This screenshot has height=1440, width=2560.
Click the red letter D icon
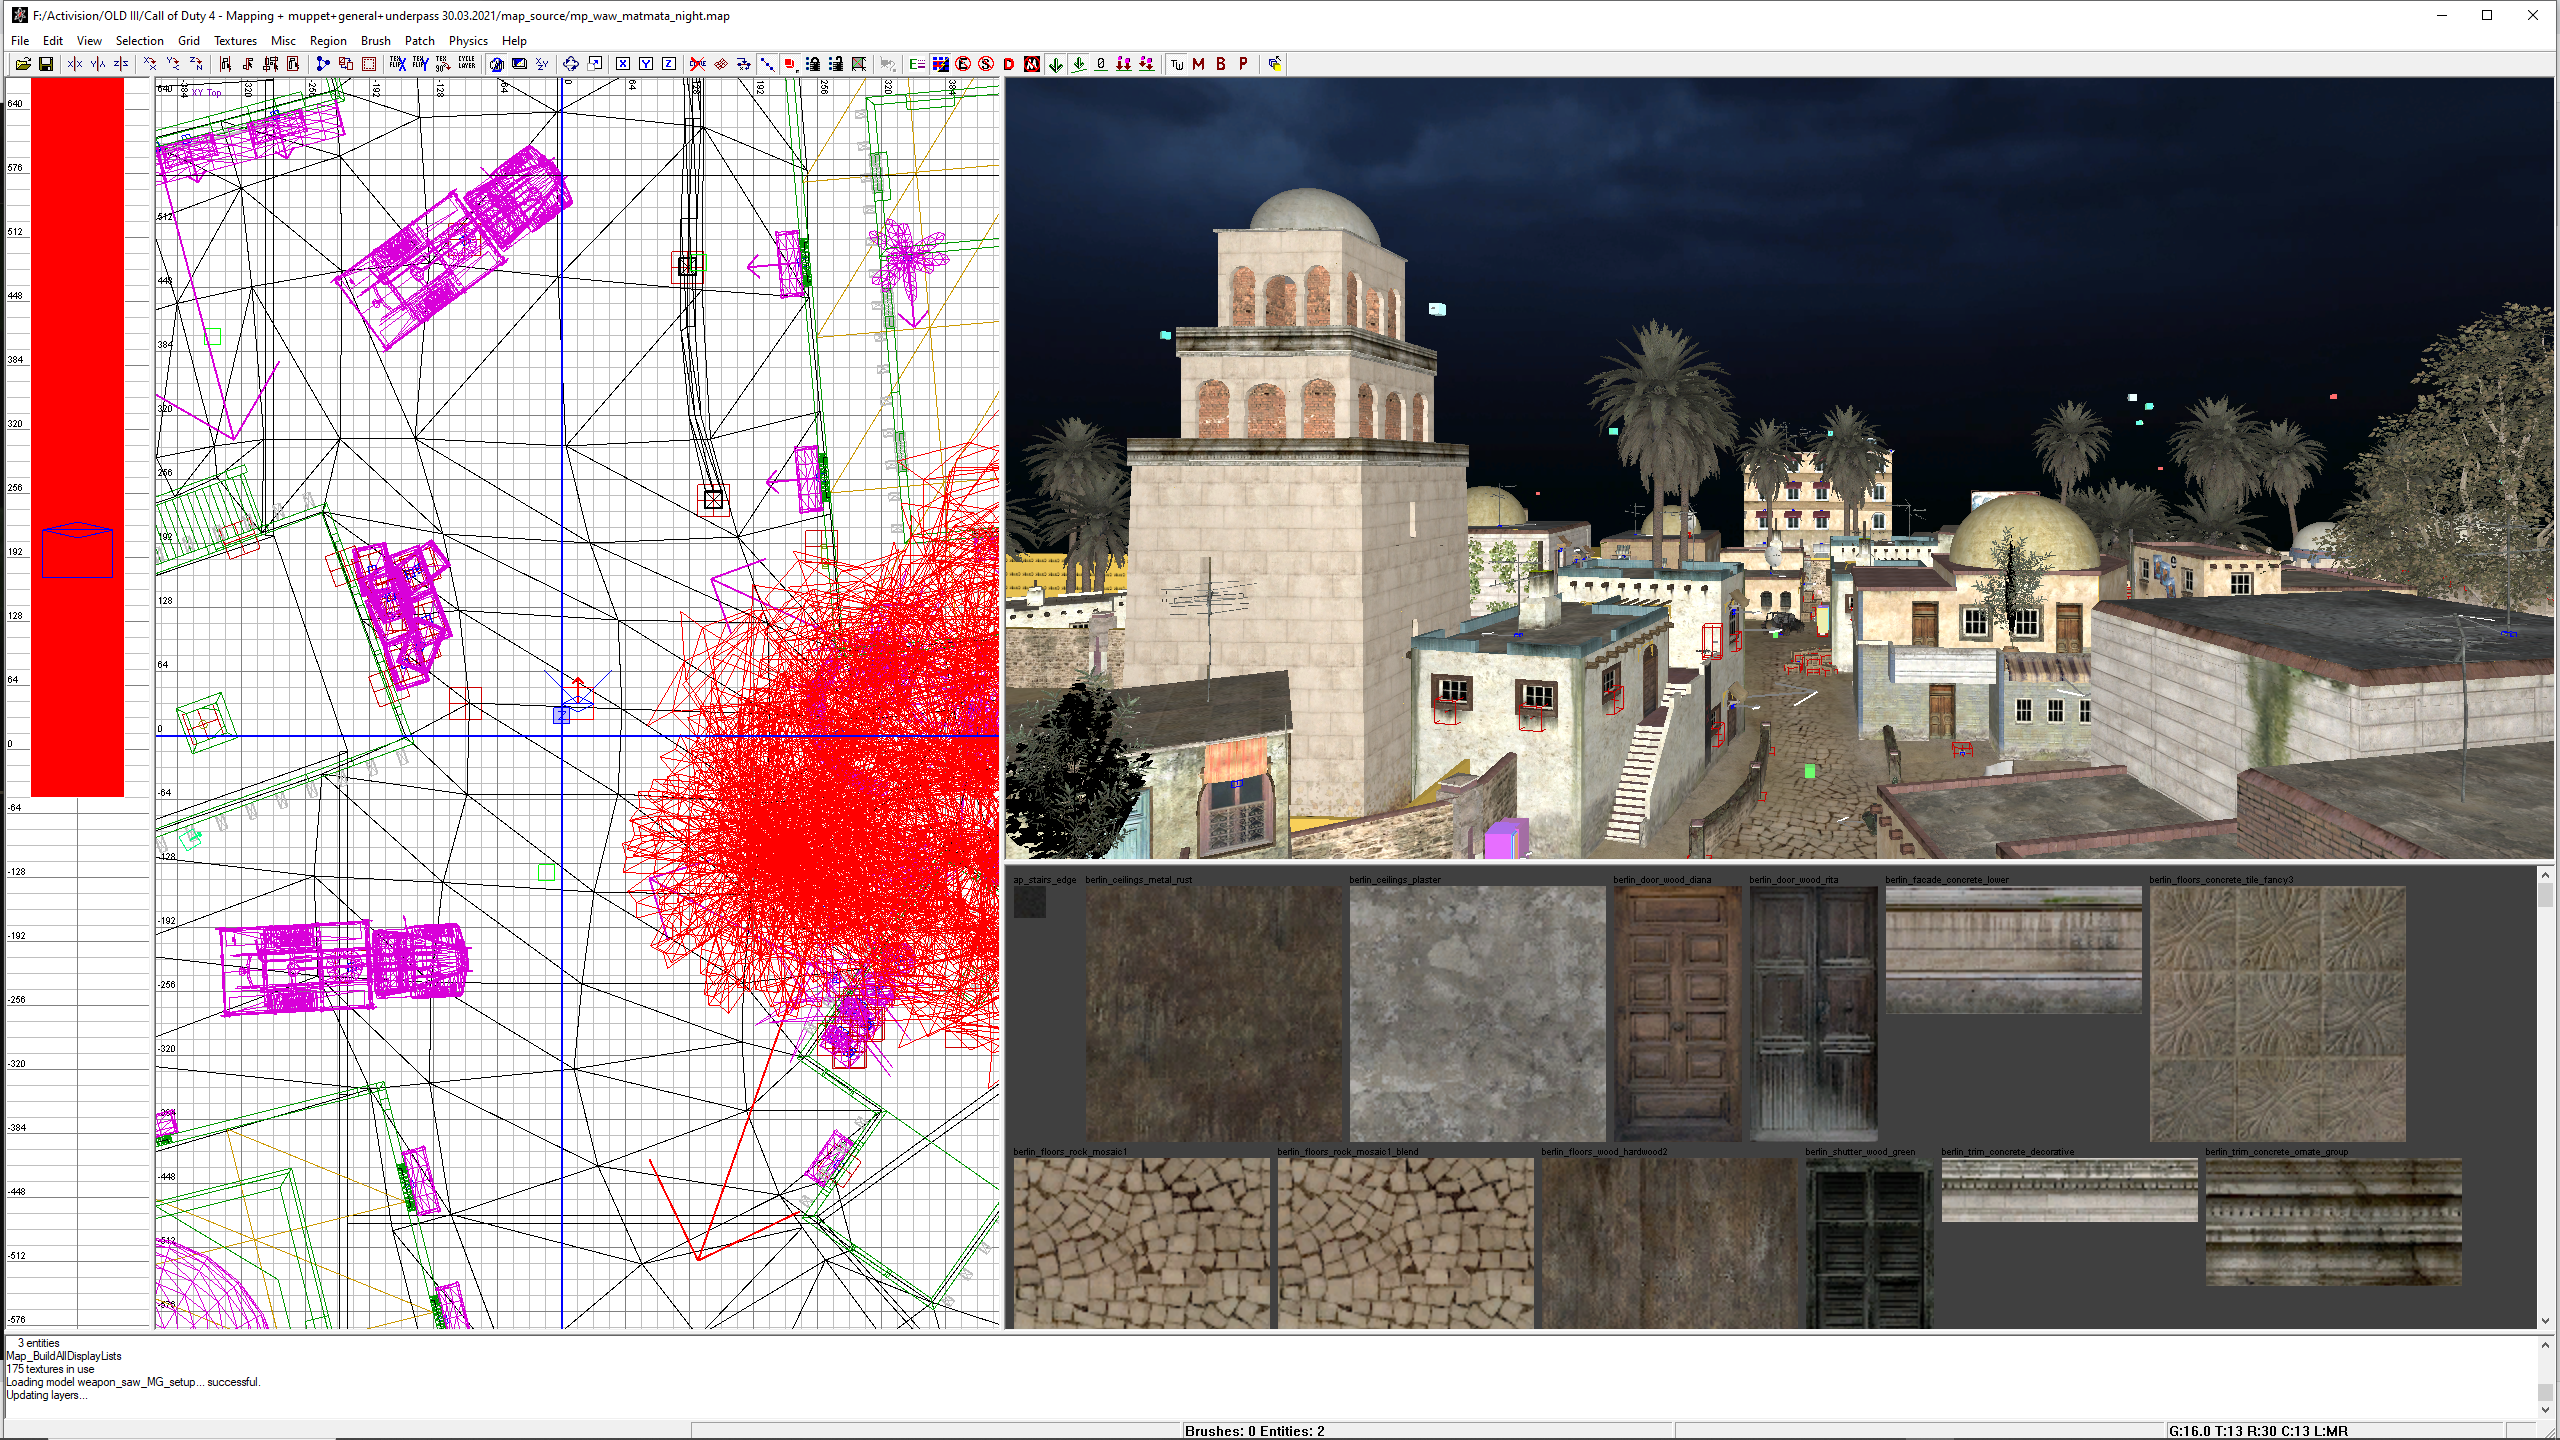pyautogui.click(x=1009, y=64)
